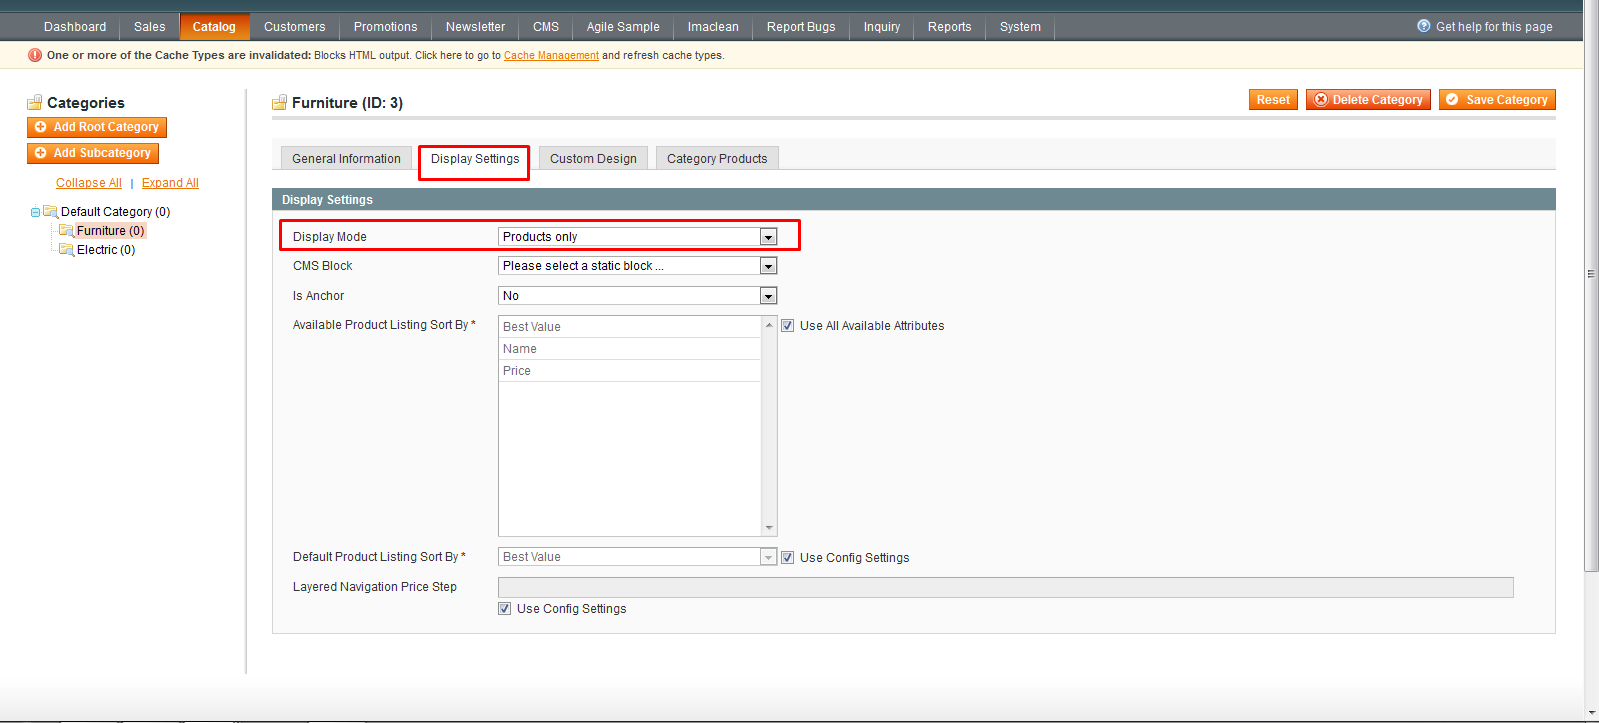Click the cache warning exclamation icon
Viewport: 1599px width, 723px height.
pos(35,55)
